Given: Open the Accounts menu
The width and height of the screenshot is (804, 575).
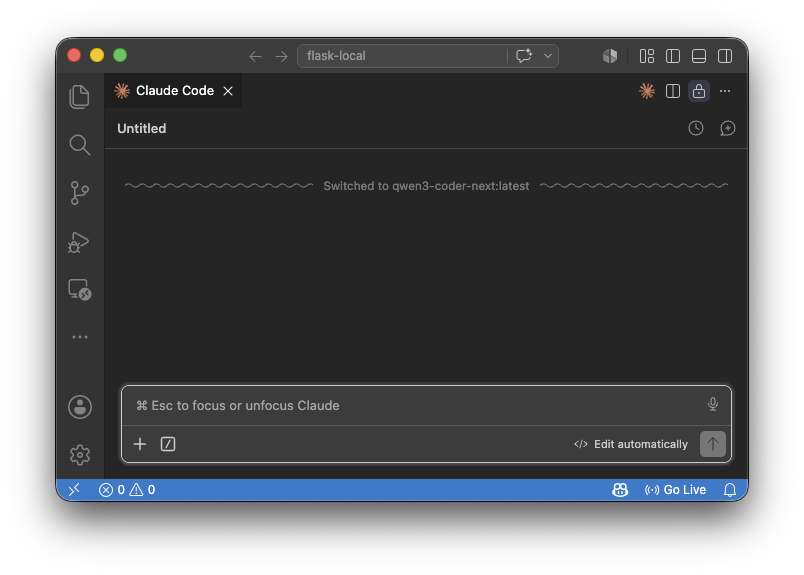Looking at the screenshot, I should tap(80, 407).
